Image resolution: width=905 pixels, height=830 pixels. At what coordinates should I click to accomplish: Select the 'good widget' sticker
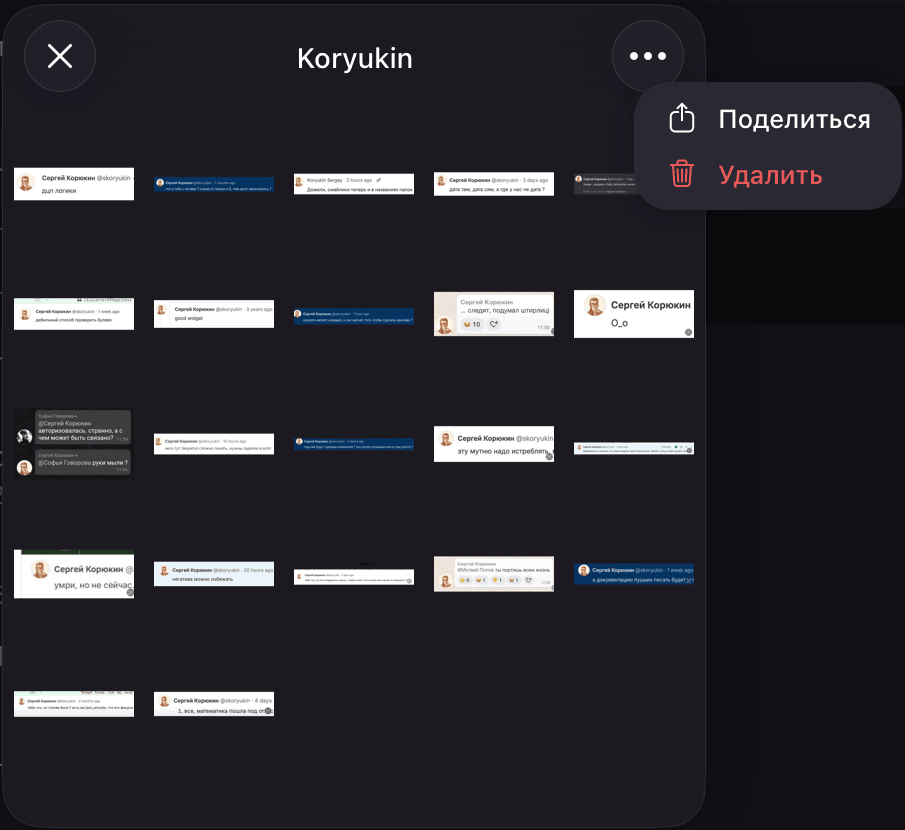(x=214, y=314)
